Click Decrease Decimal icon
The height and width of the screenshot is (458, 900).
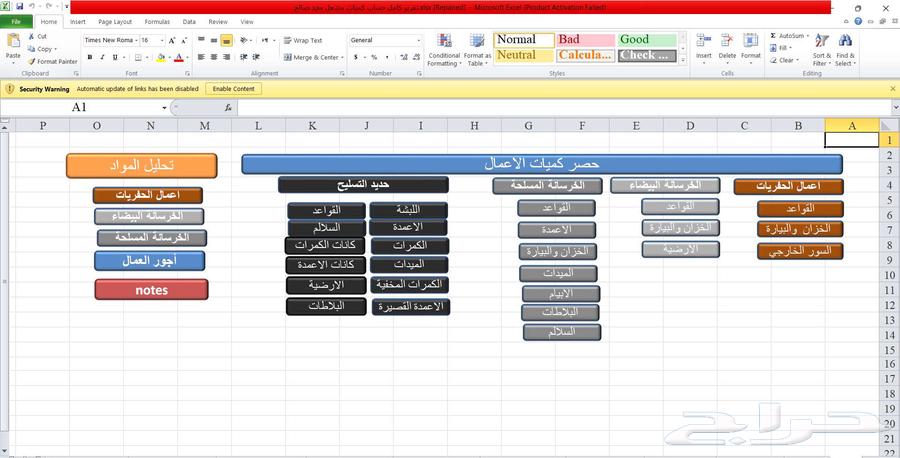point(416,57)
